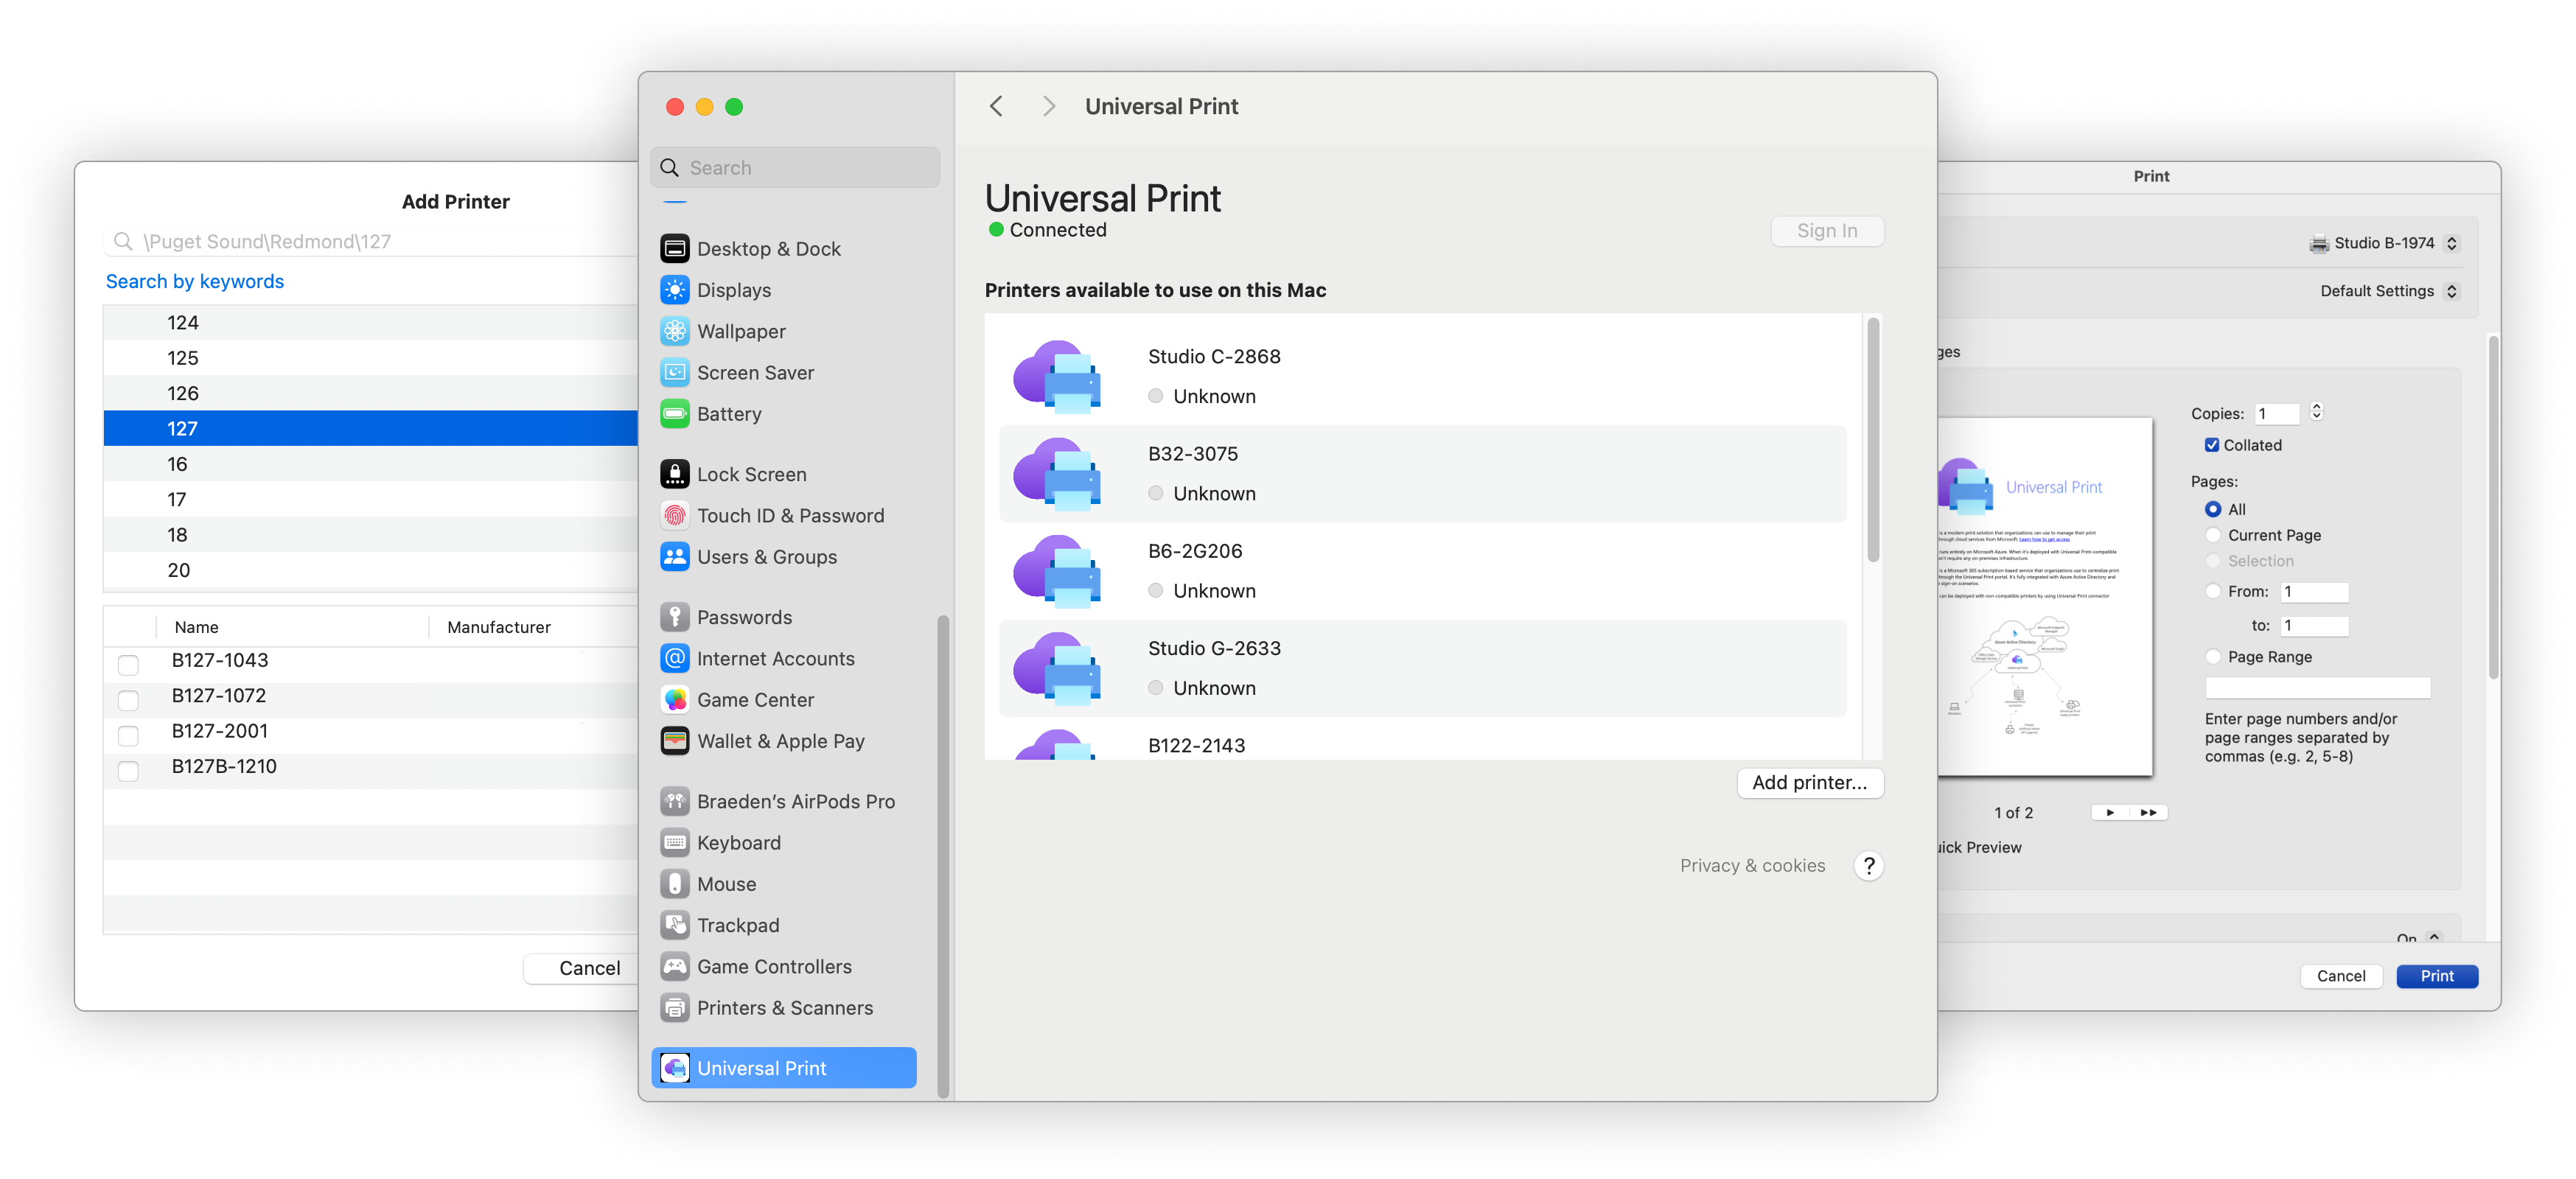The height and width of the screenshot is (1179, 2576).
Task: Click the Universal Print cloud icon for Studio C-2868
Action: [x=1063, y=373]
